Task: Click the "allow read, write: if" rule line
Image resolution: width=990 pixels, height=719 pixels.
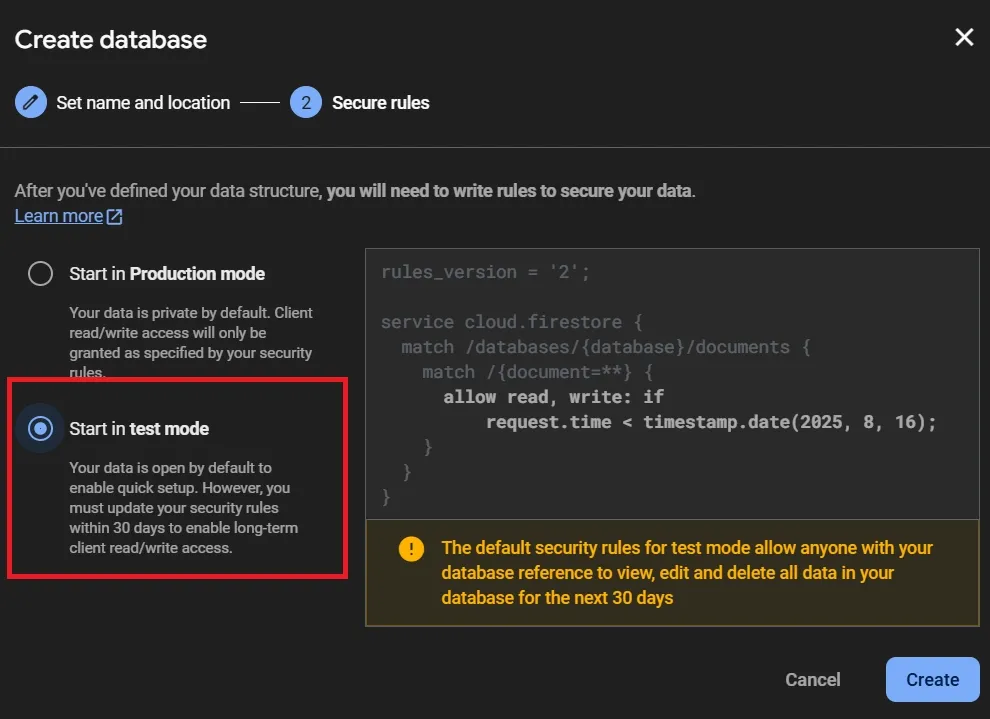Action: [x=554, y=397]
